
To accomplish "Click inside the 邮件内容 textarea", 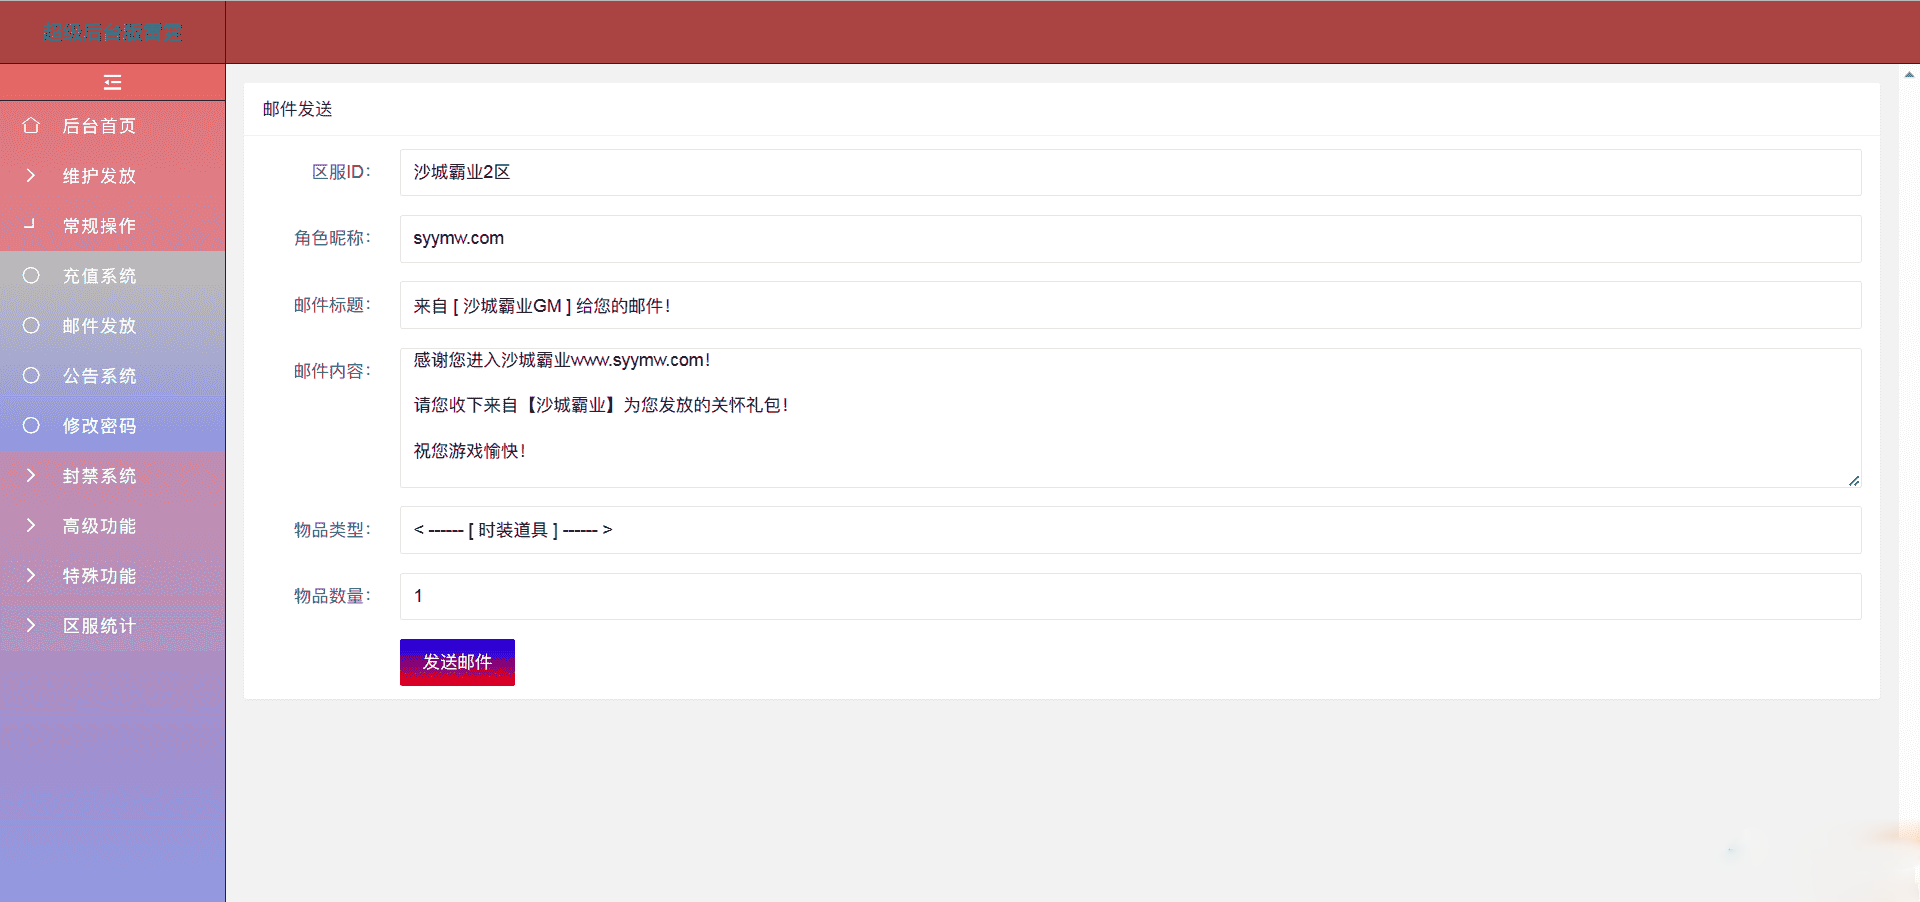I will point(1130,418).
